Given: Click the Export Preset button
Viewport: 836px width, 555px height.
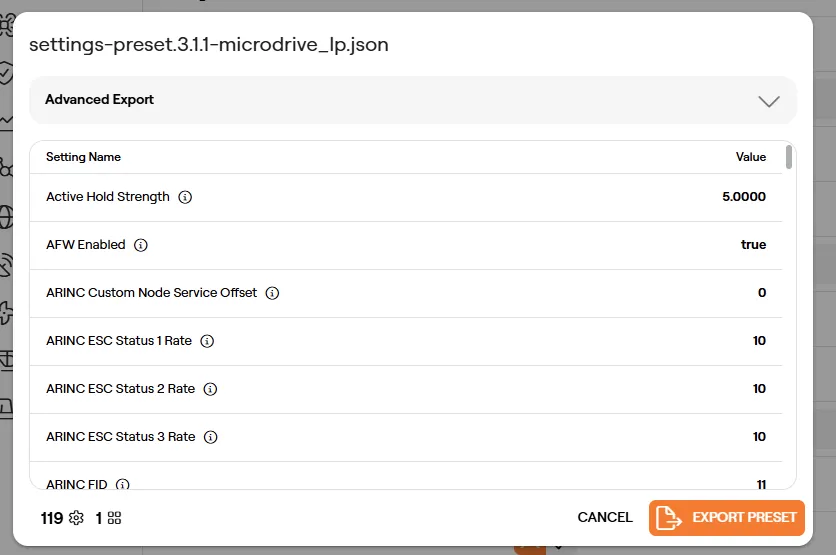Looking at the screenshot, I should click(x=727, y=518).
